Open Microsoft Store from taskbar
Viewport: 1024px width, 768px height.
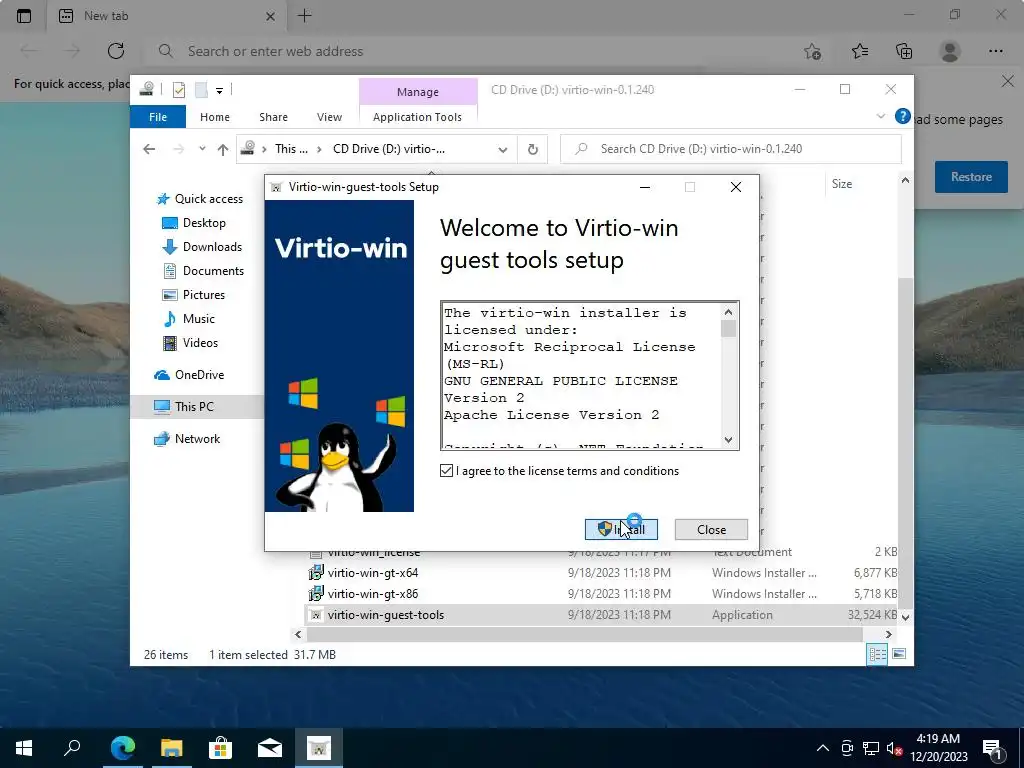[x=221, y=748]
